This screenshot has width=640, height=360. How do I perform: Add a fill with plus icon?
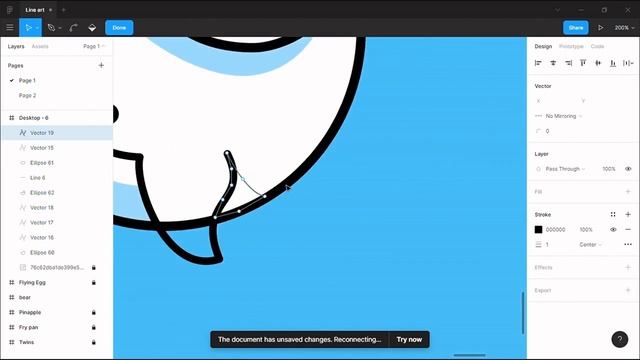point(628,191)
